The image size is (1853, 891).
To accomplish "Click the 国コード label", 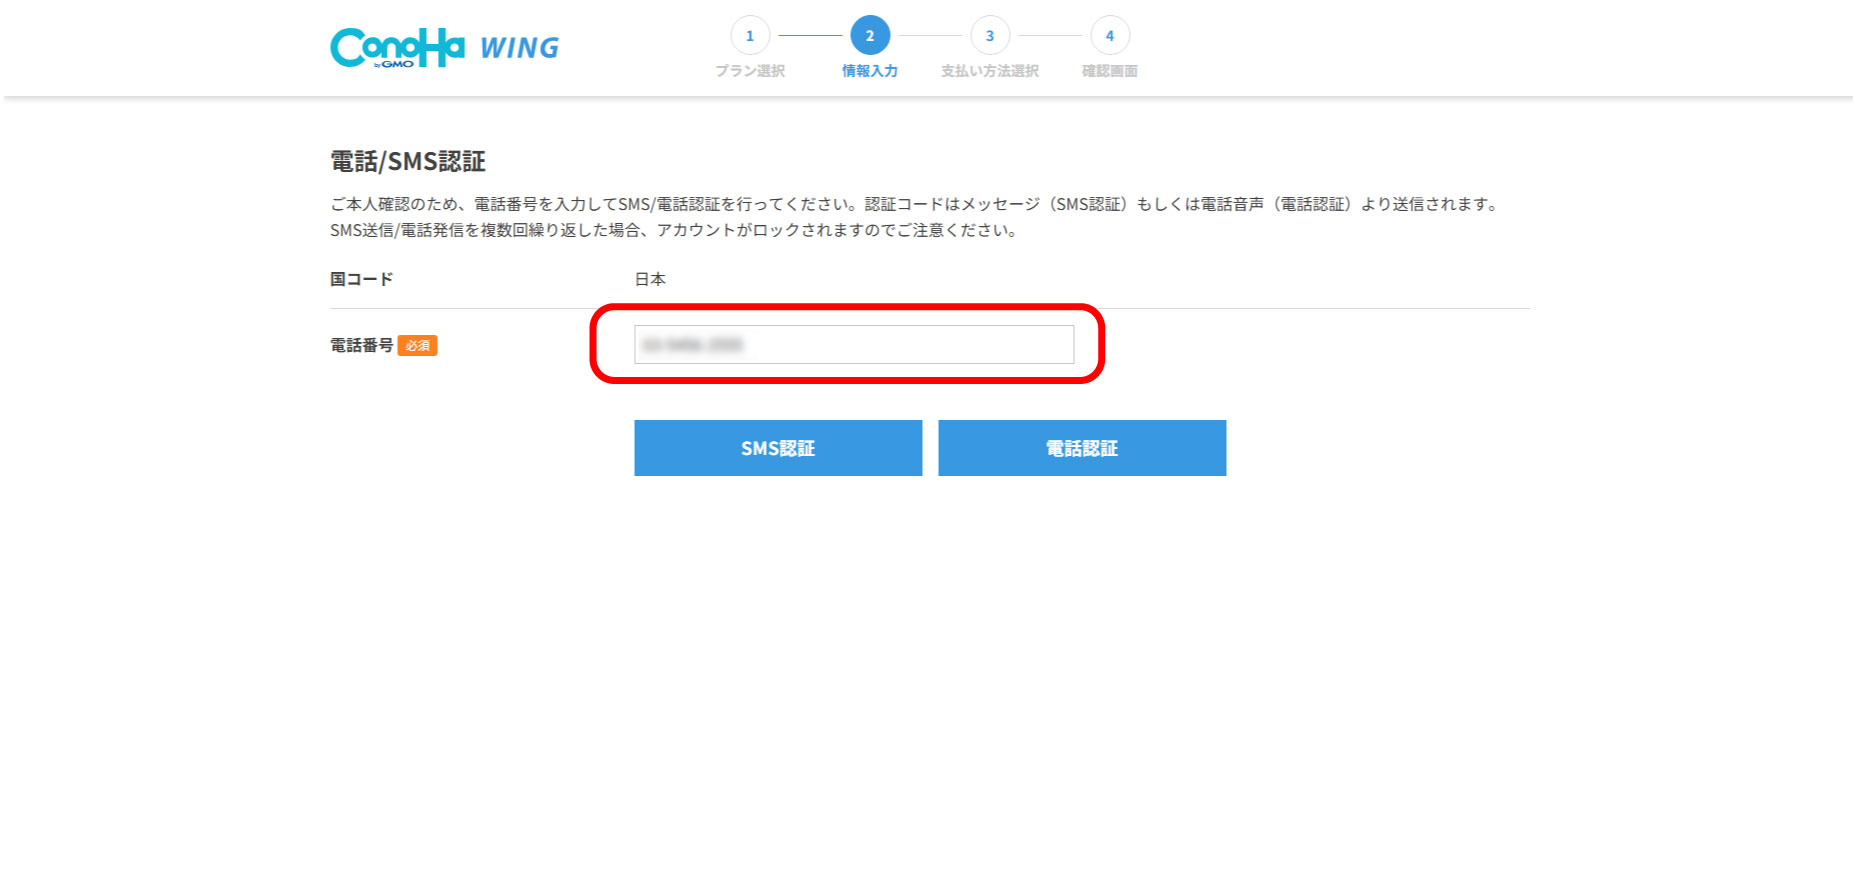I will [x=361, y=279].
